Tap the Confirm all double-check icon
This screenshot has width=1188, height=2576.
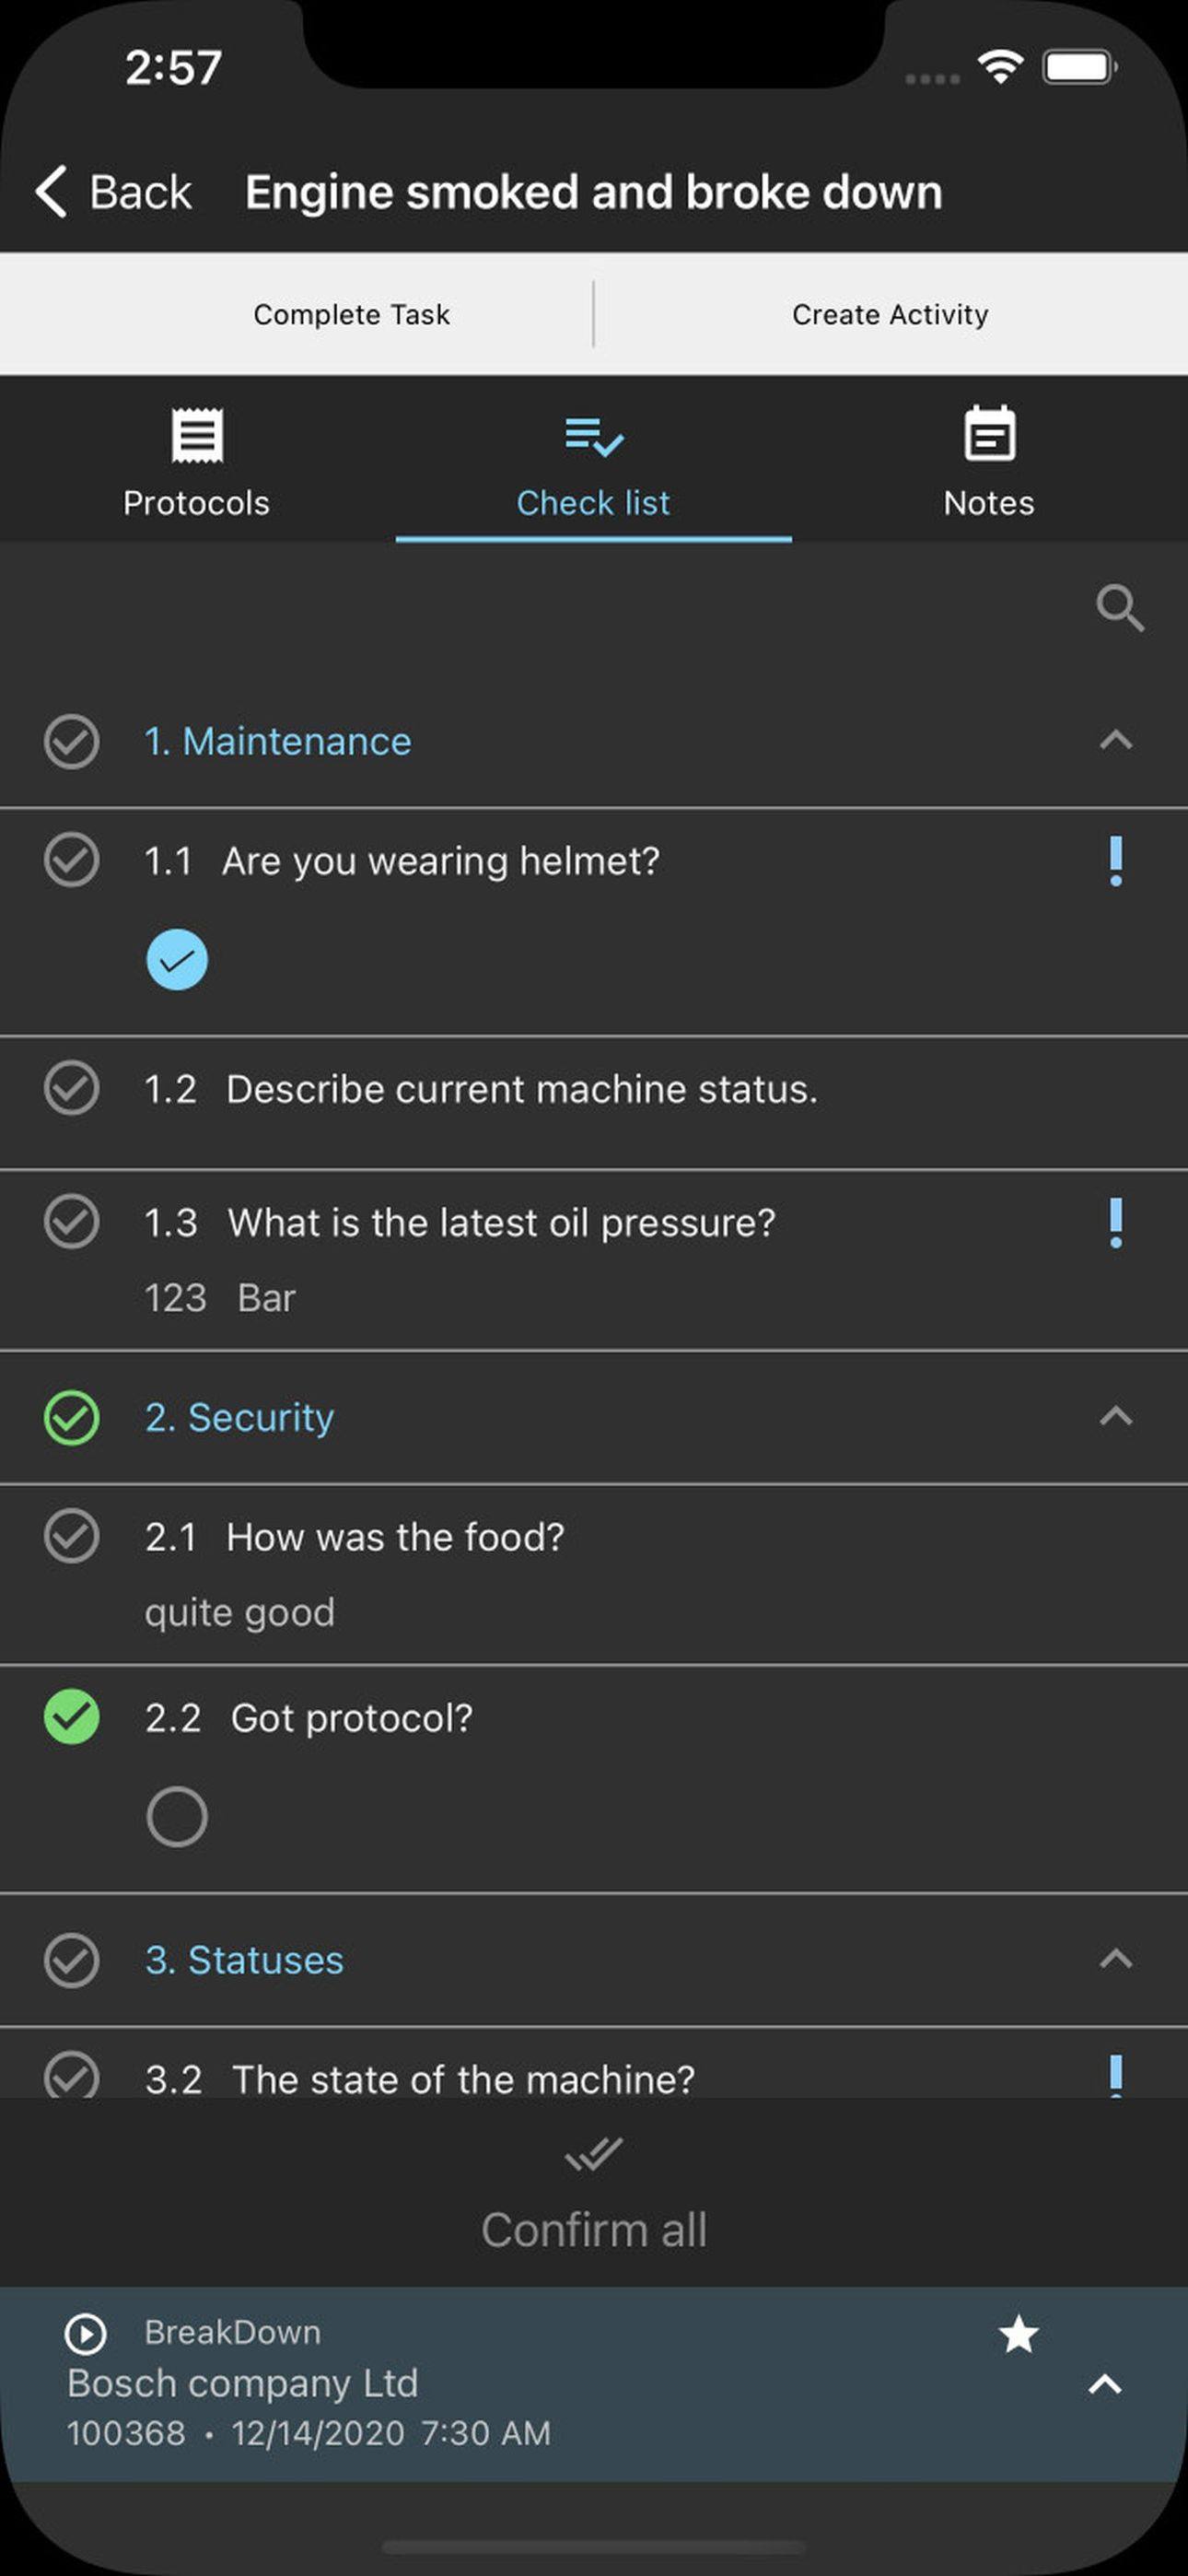pos(594,2153)
